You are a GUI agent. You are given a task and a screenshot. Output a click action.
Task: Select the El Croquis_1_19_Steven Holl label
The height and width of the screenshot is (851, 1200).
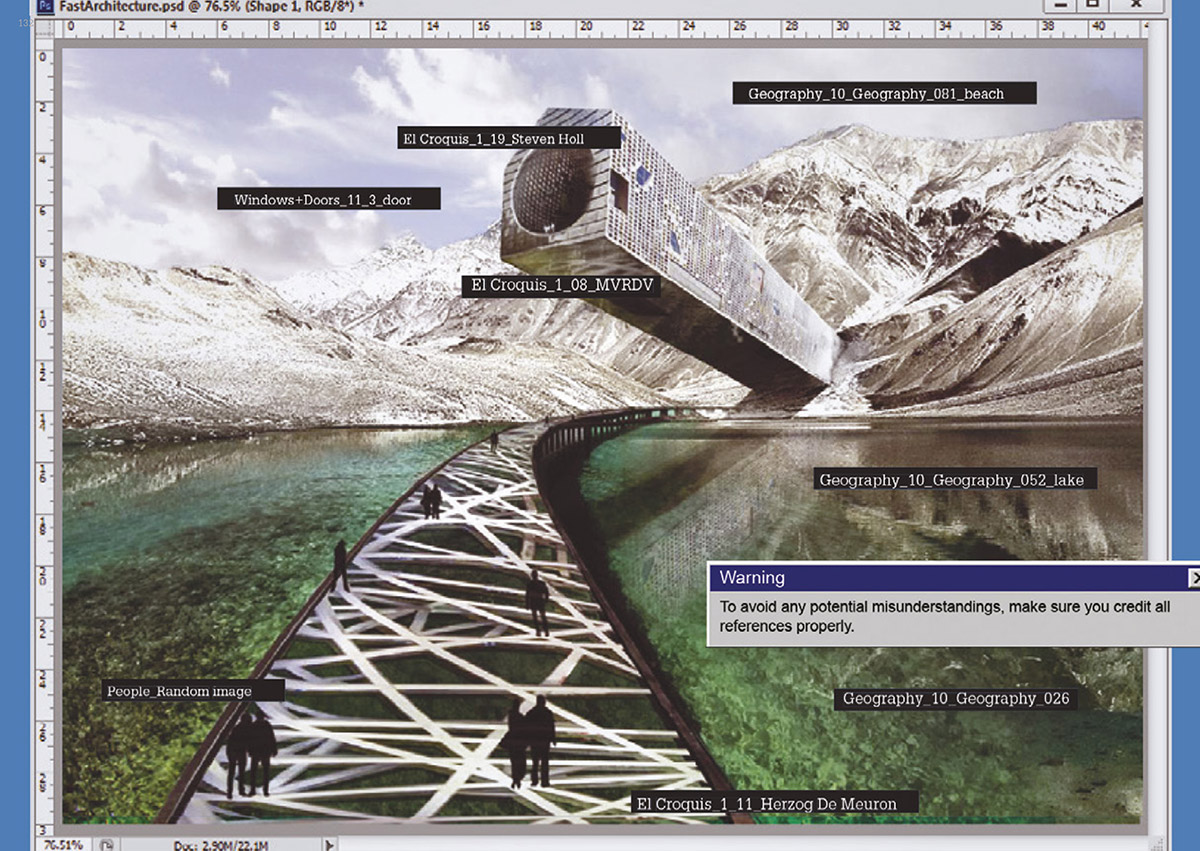point(493,139)
